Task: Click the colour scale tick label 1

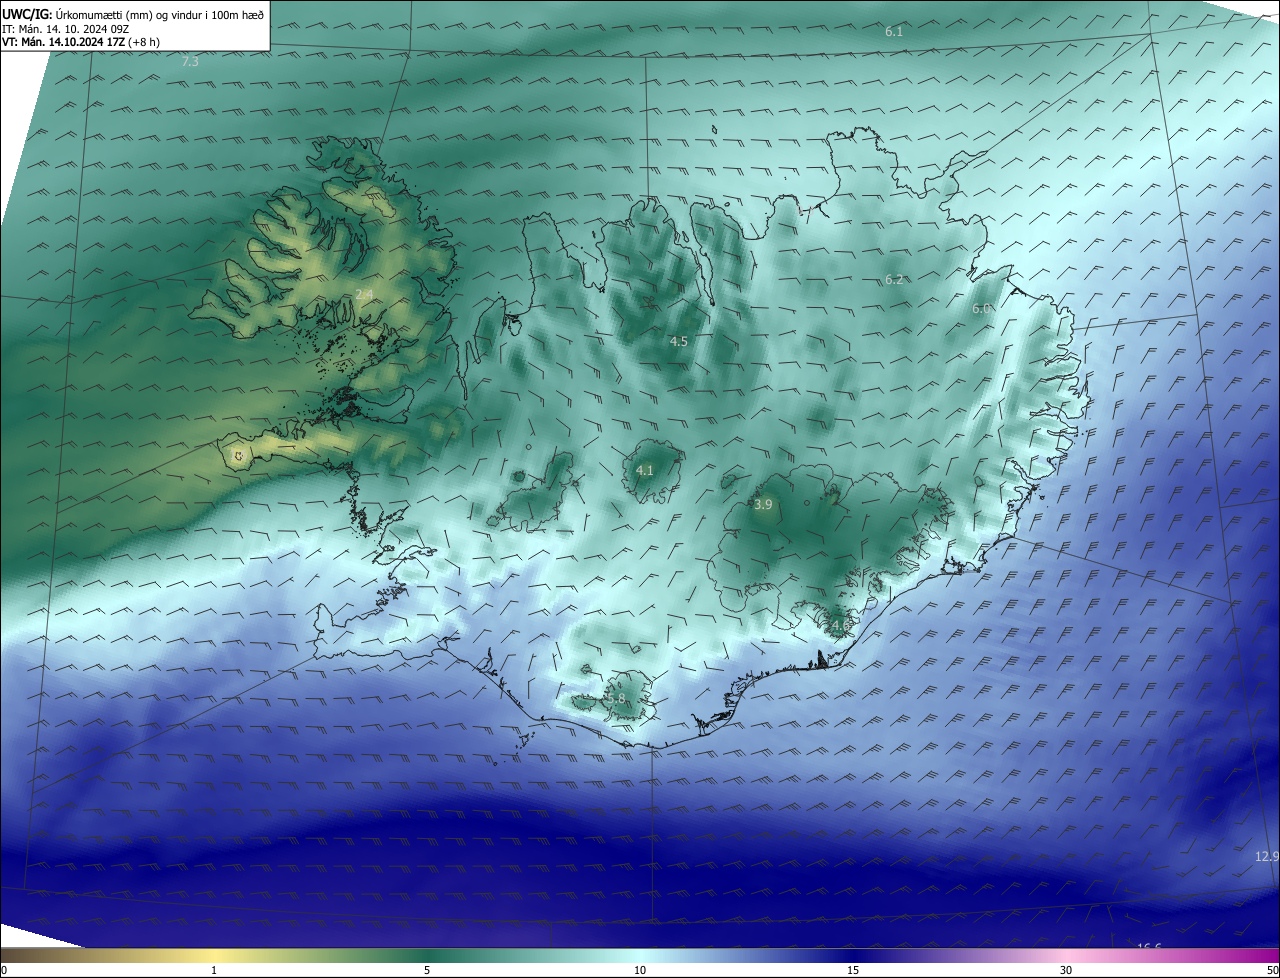Action: pyautogui.click(x=214, y=970)
